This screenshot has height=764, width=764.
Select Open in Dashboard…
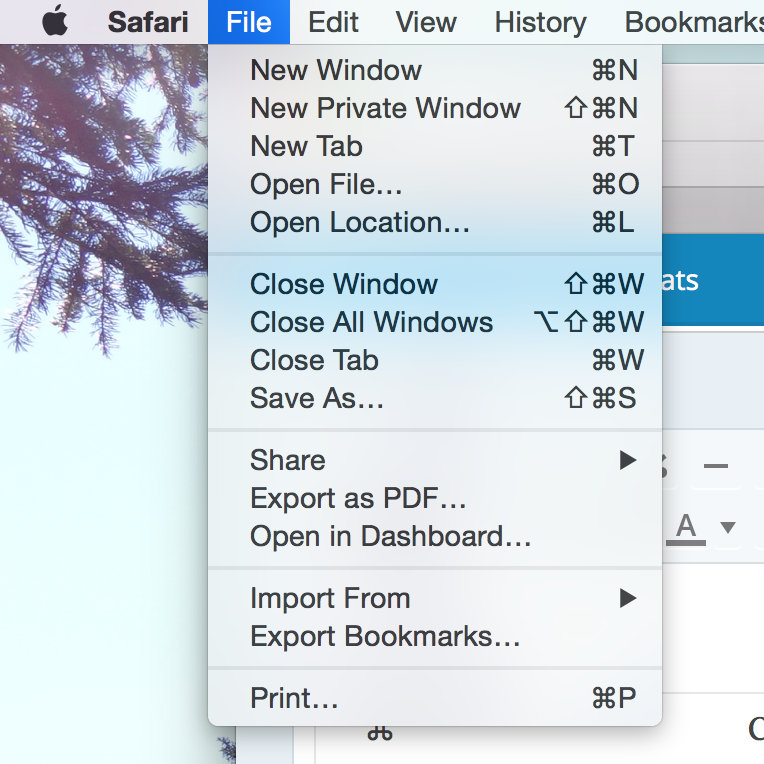[x=390, y=536]
